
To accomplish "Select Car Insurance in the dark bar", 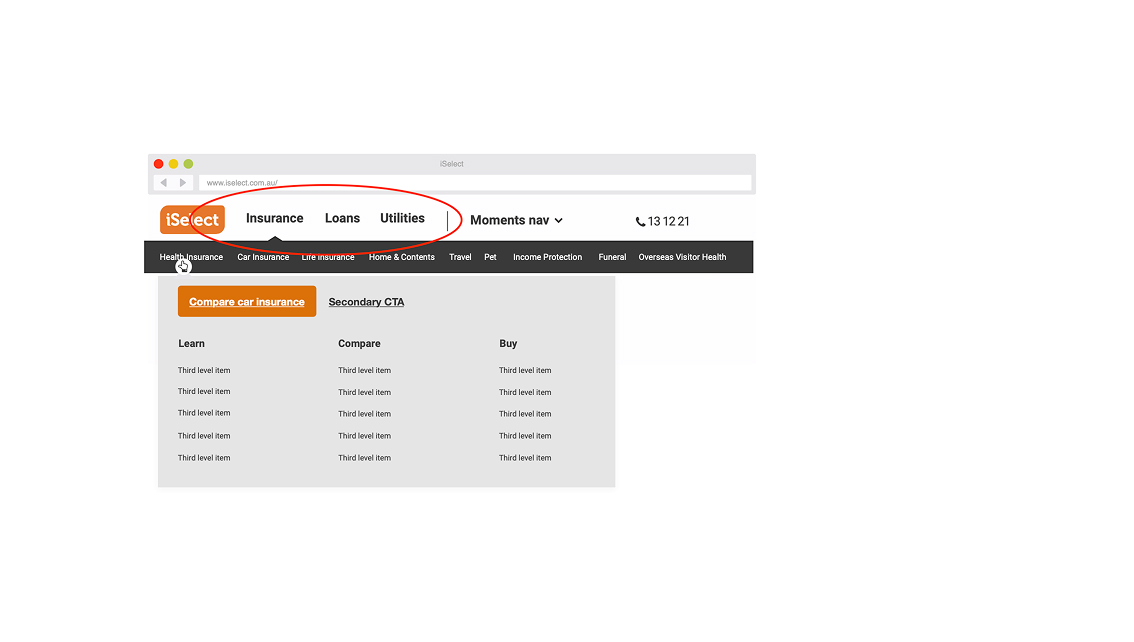I will (263, 257).
